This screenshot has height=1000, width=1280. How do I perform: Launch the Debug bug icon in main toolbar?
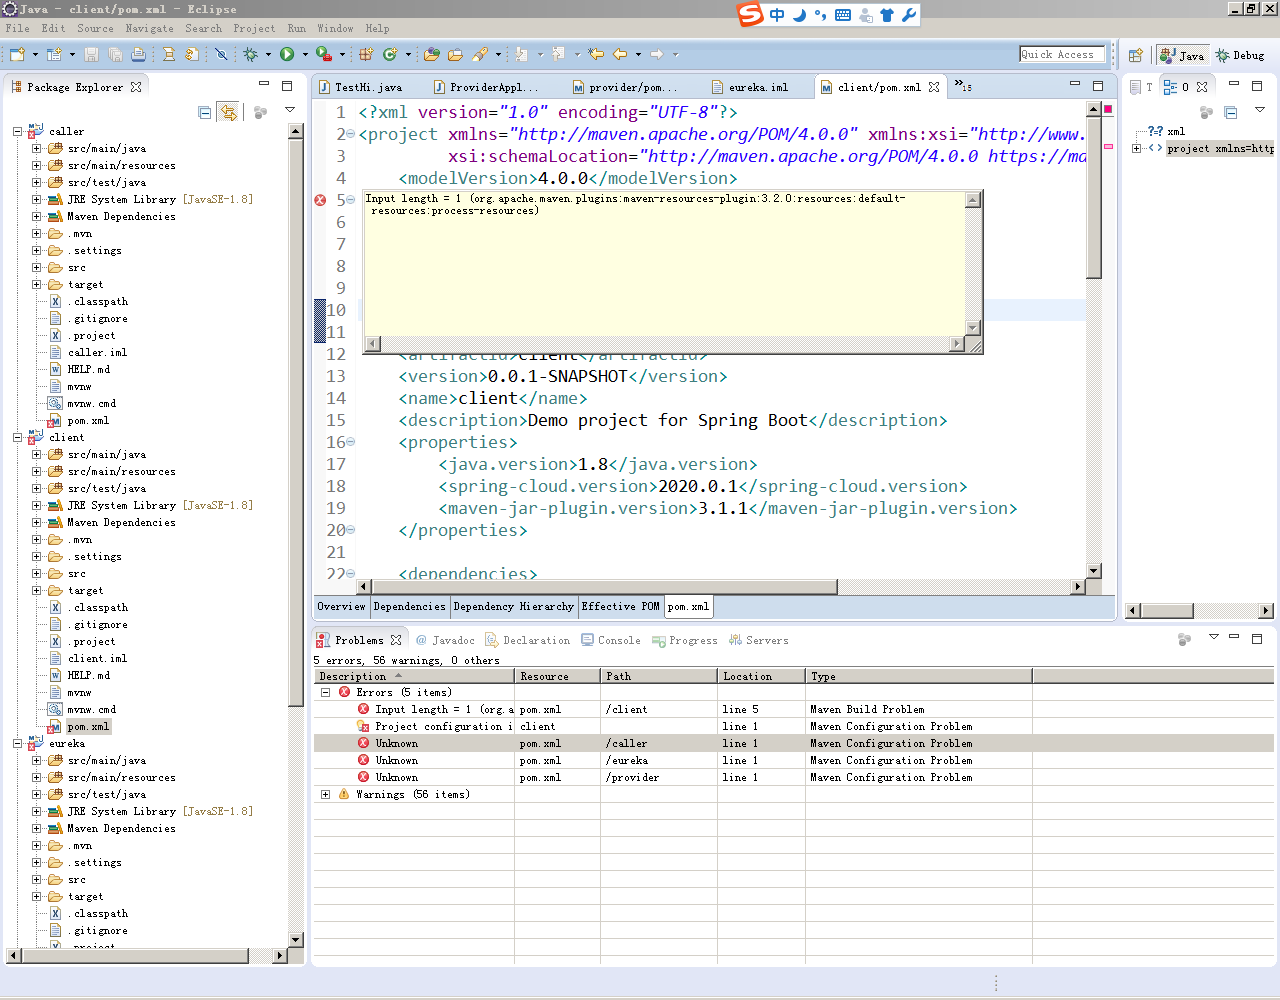251,54
